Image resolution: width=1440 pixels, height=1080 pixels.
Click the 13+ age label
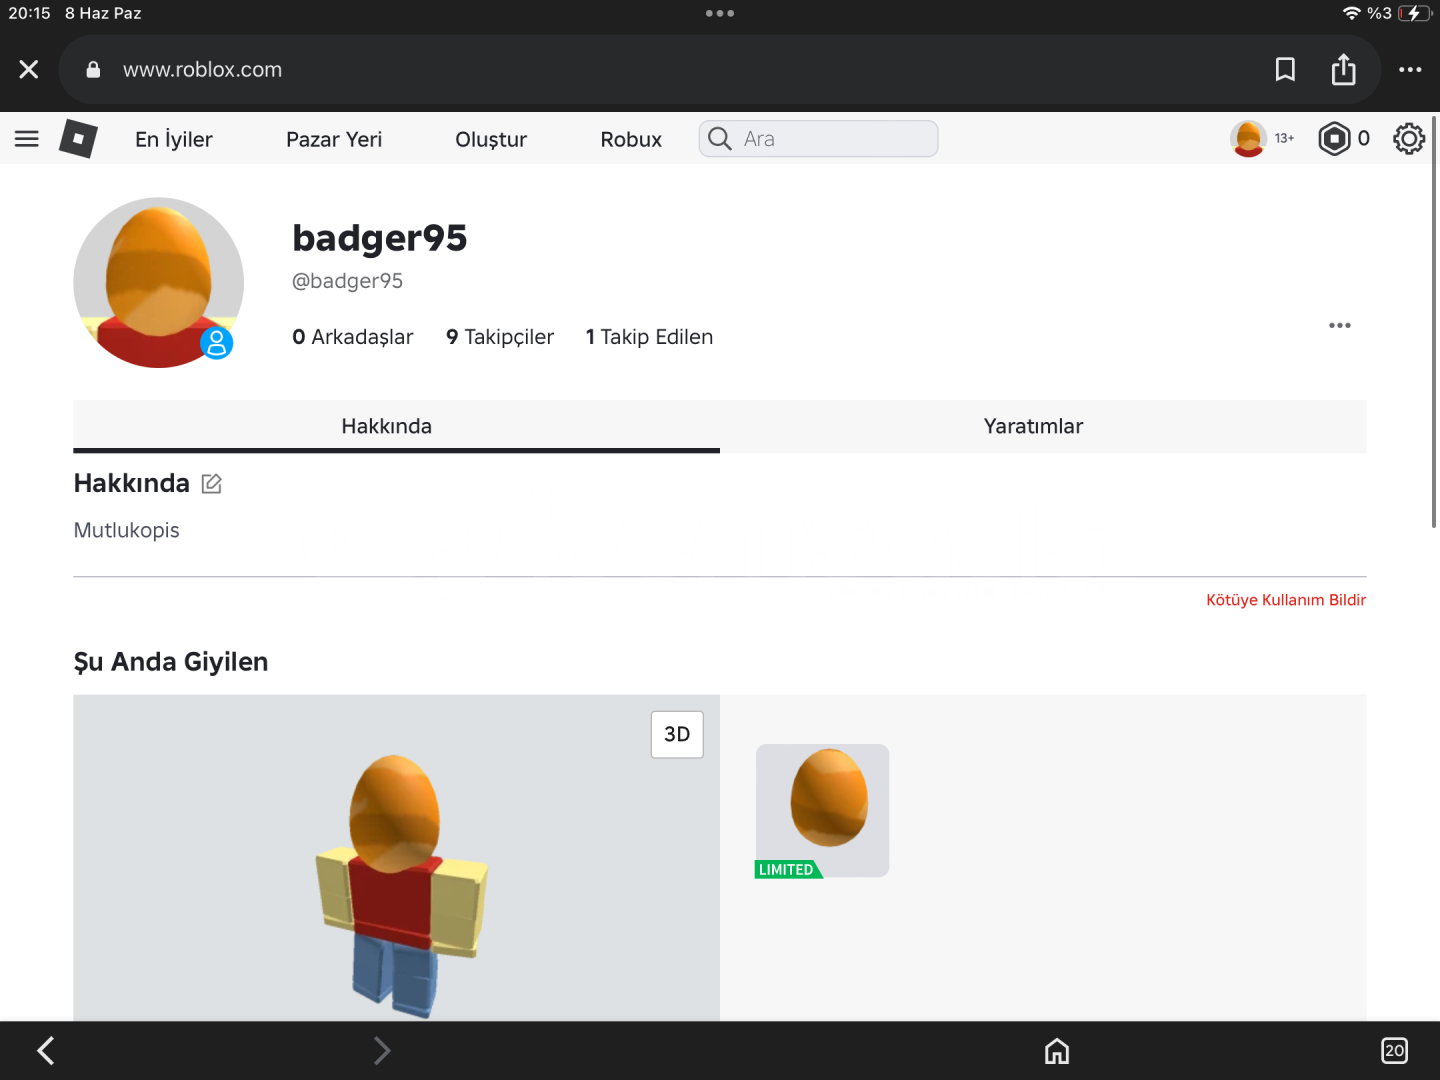[x=1284, y=139]
